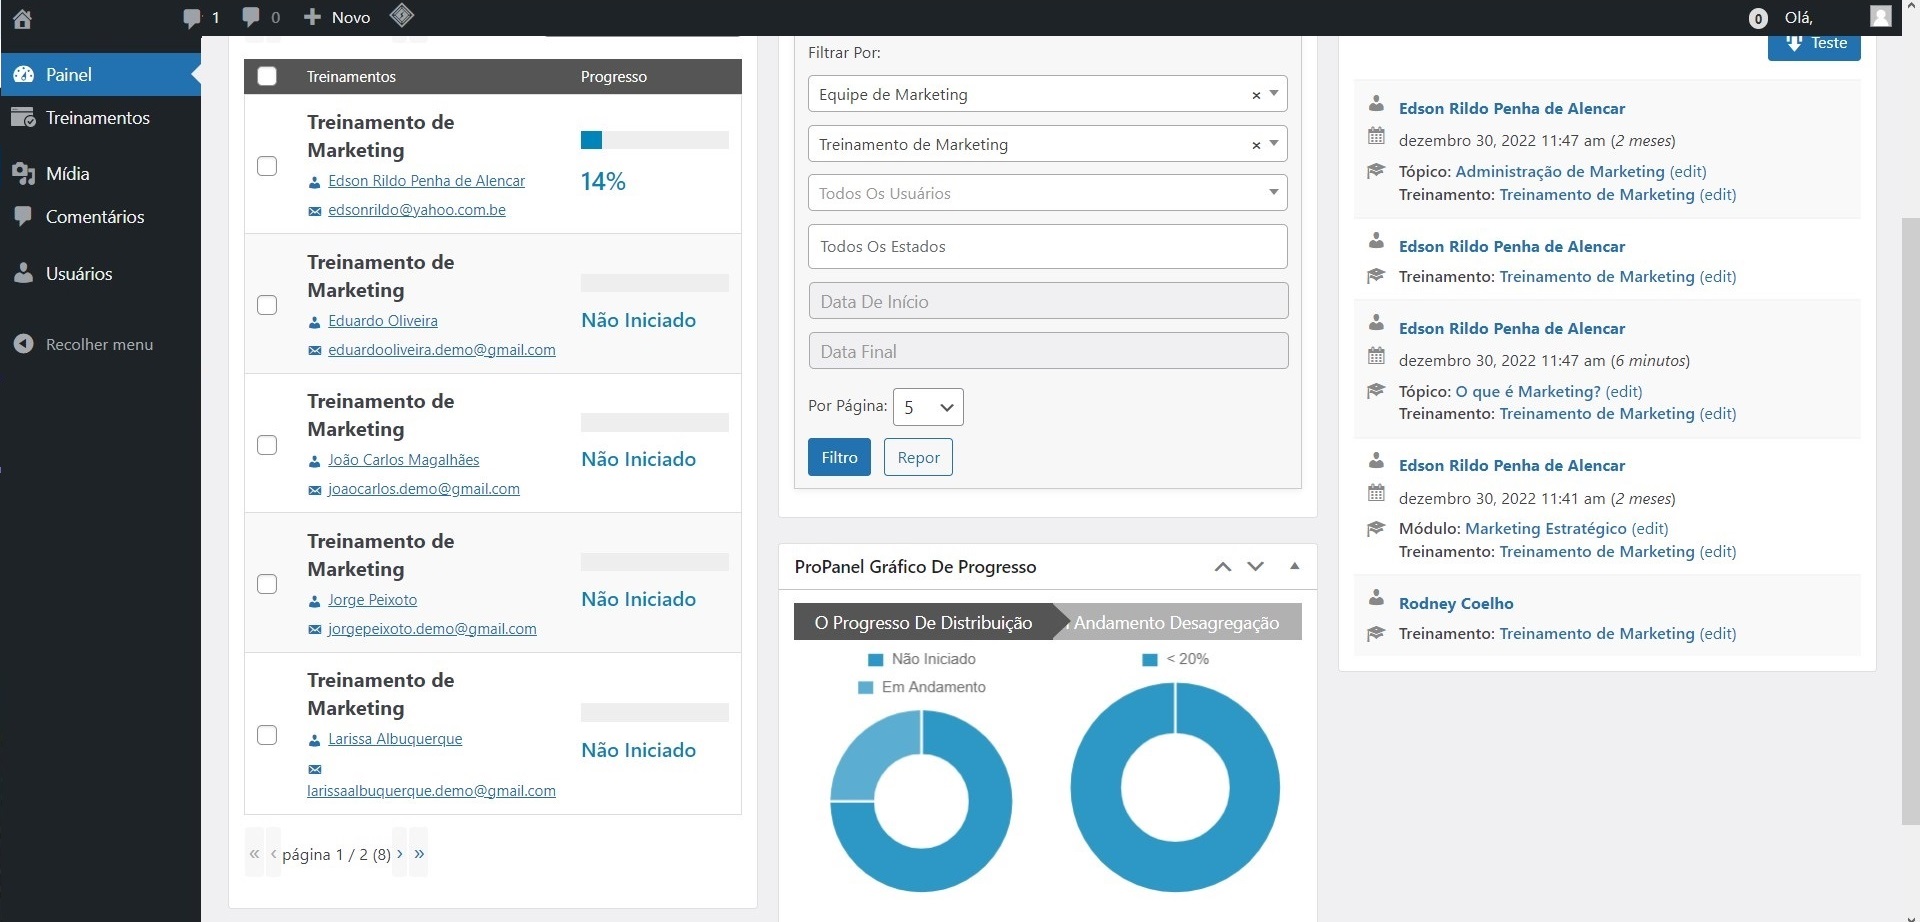Click the diamond plugin icon in top bar
The width and height of the screenshot is (1920, 922).
tap(401, 16)
